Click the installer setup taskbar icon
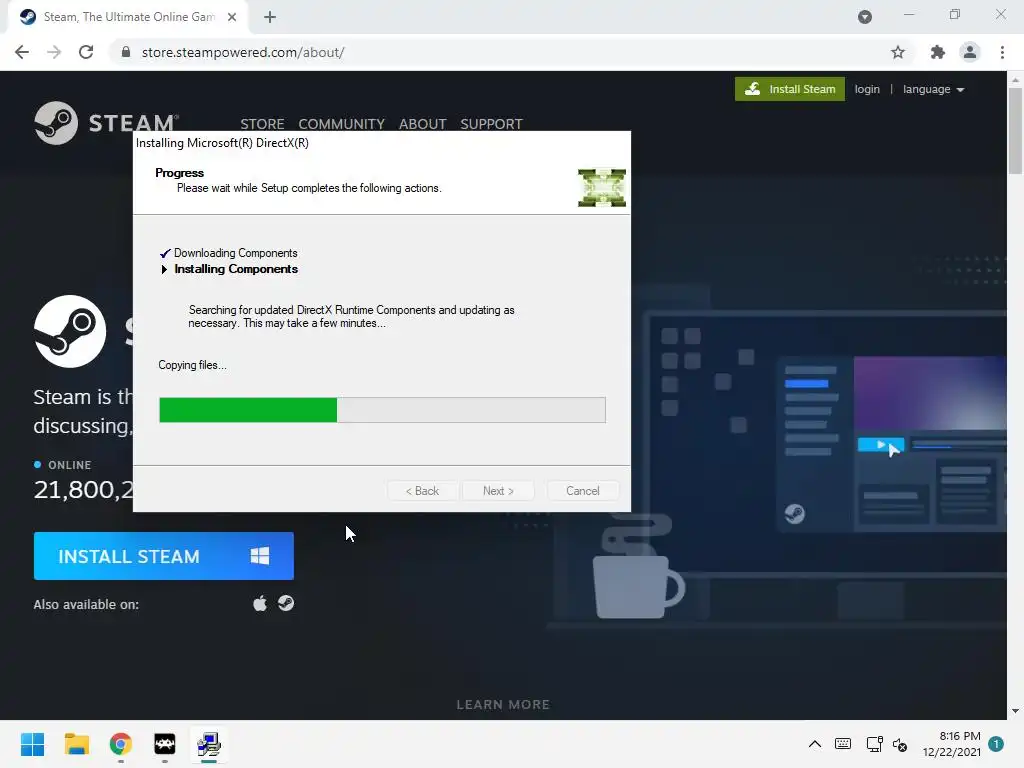 click(x=209, y=744)
